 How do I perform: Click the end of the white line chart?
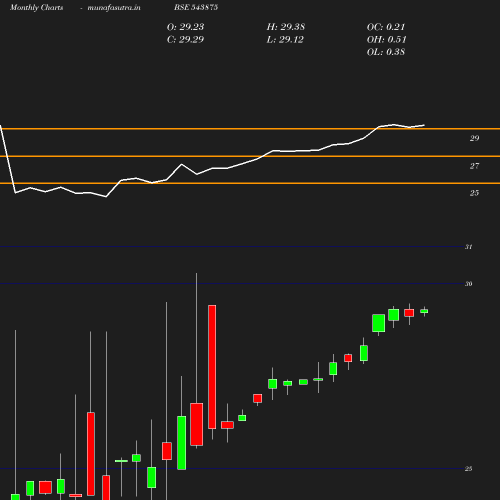point(424,125)
